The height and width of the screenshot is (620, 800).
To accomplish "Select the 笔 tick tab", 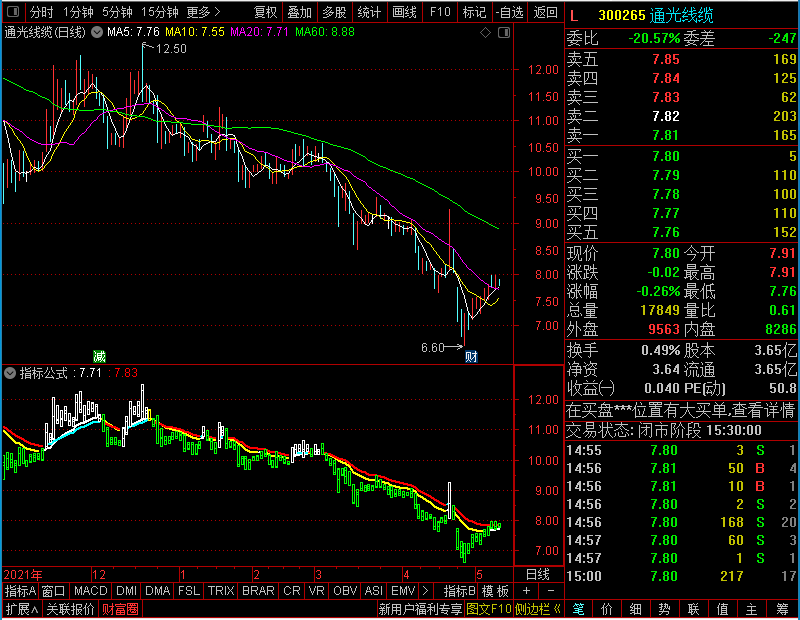I will tap(579, 609).
